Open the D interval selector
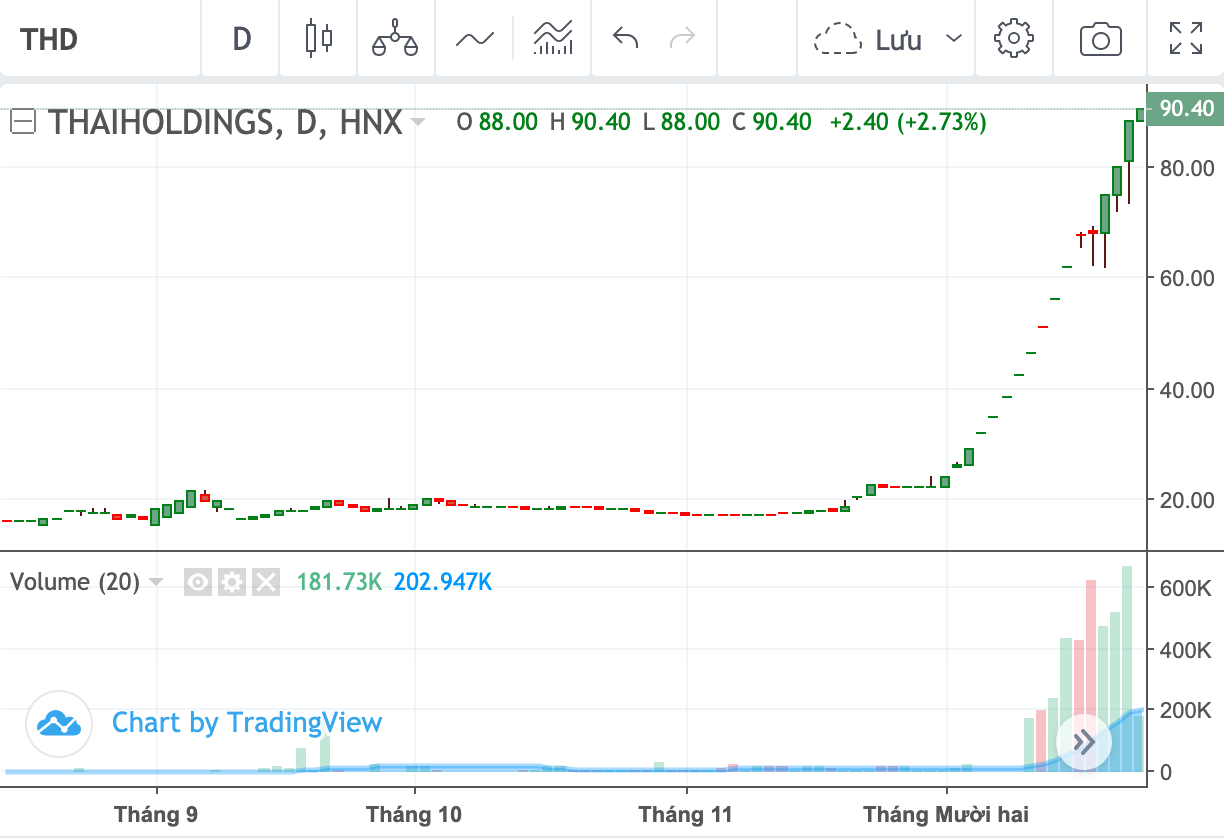 241,40
